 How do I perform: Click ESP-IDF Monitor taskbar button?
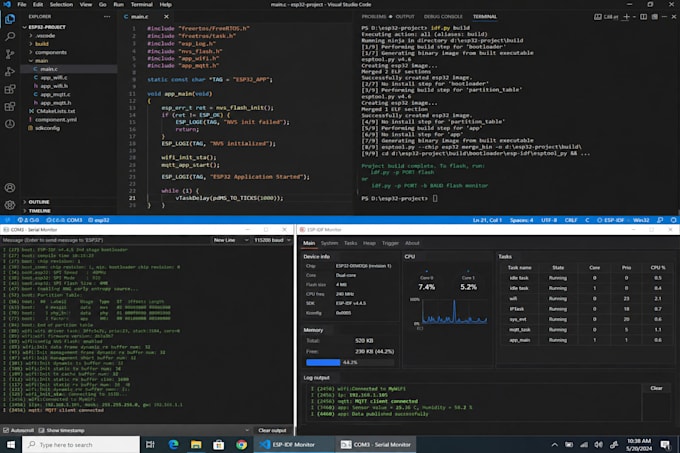click(294, 445)
